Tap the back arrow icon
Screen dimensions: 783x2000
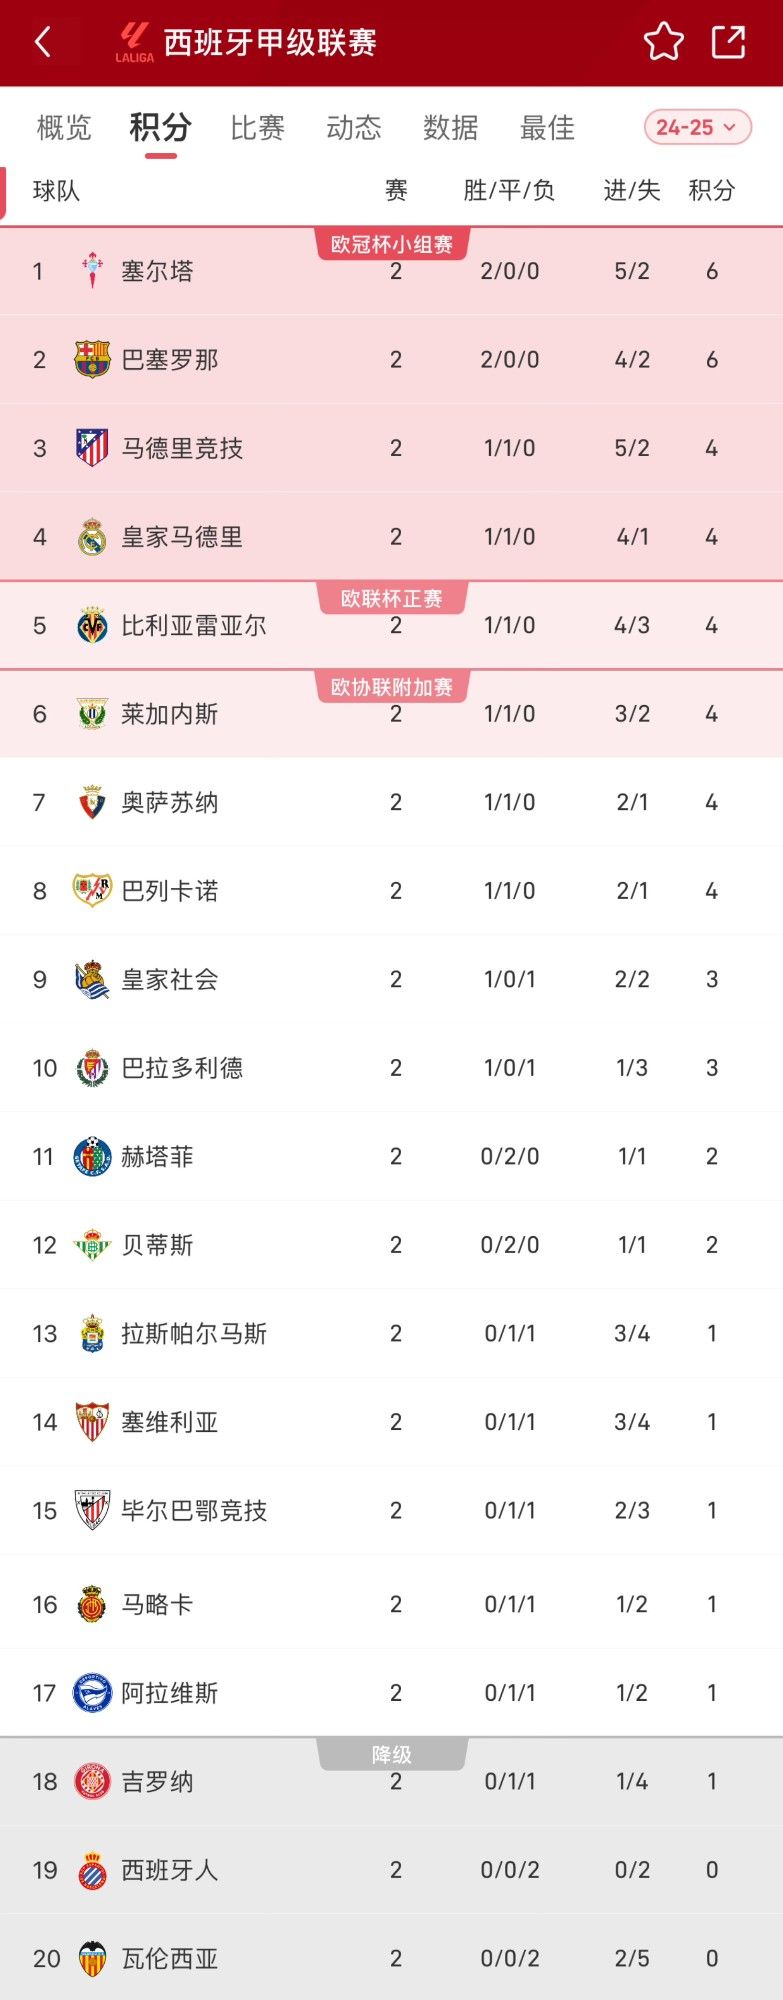tap(43, 42)
